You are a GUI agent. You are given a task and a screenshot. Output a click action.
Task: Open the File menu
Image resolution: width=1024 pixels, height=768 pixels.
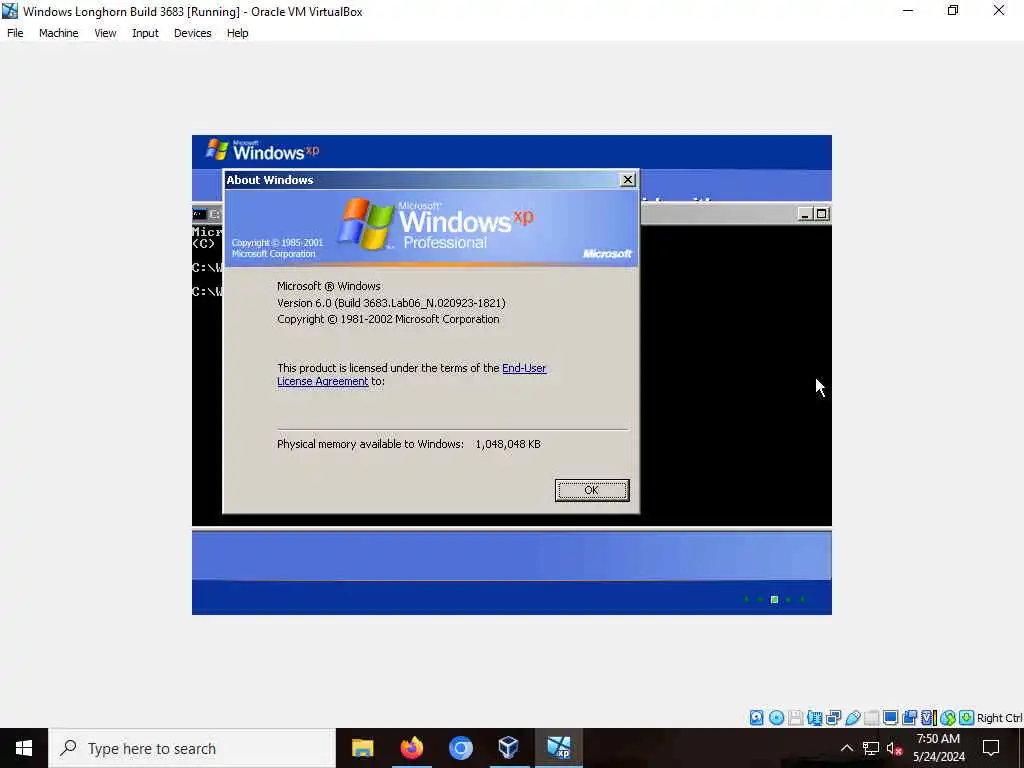pyautogui.click(x=15, y=33)
